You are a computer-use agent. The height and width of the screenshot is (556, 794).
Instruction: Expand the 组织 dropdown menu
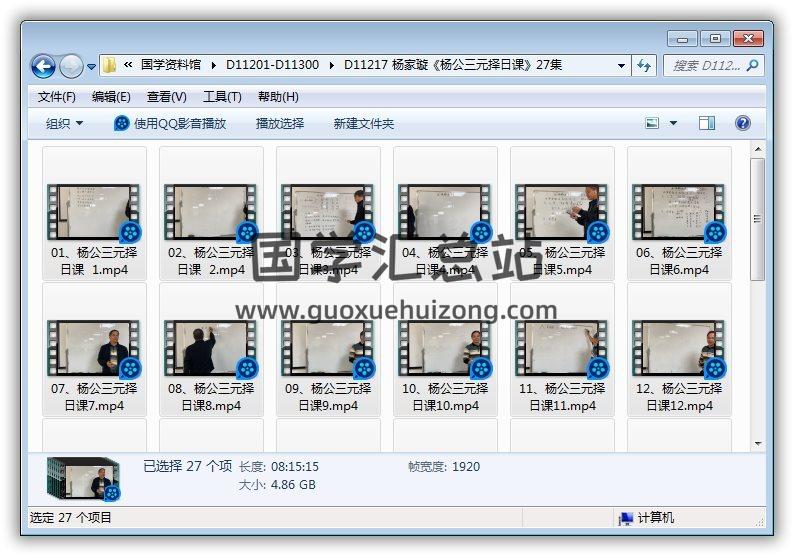click(x=65, y=123)
